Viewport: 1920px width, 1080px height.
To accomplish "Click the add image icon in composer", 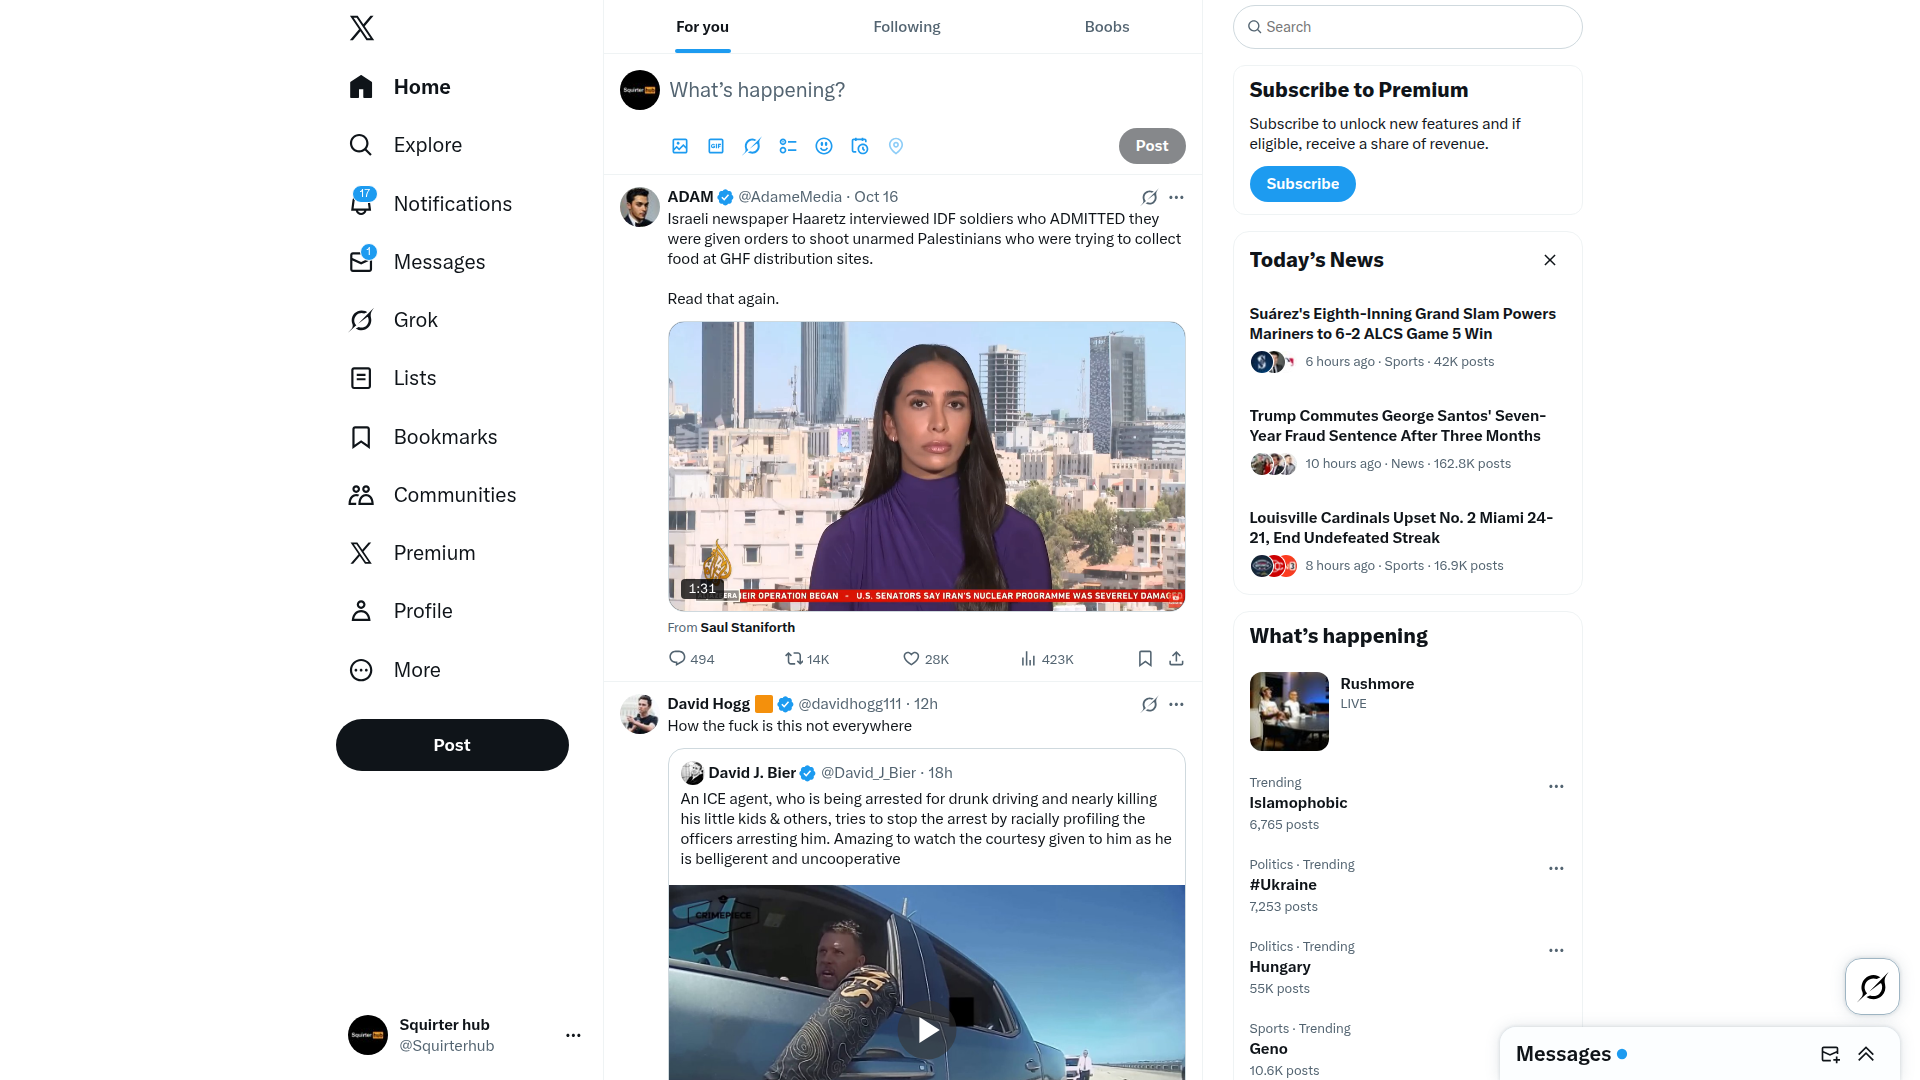I will click(x=680, y=146).
